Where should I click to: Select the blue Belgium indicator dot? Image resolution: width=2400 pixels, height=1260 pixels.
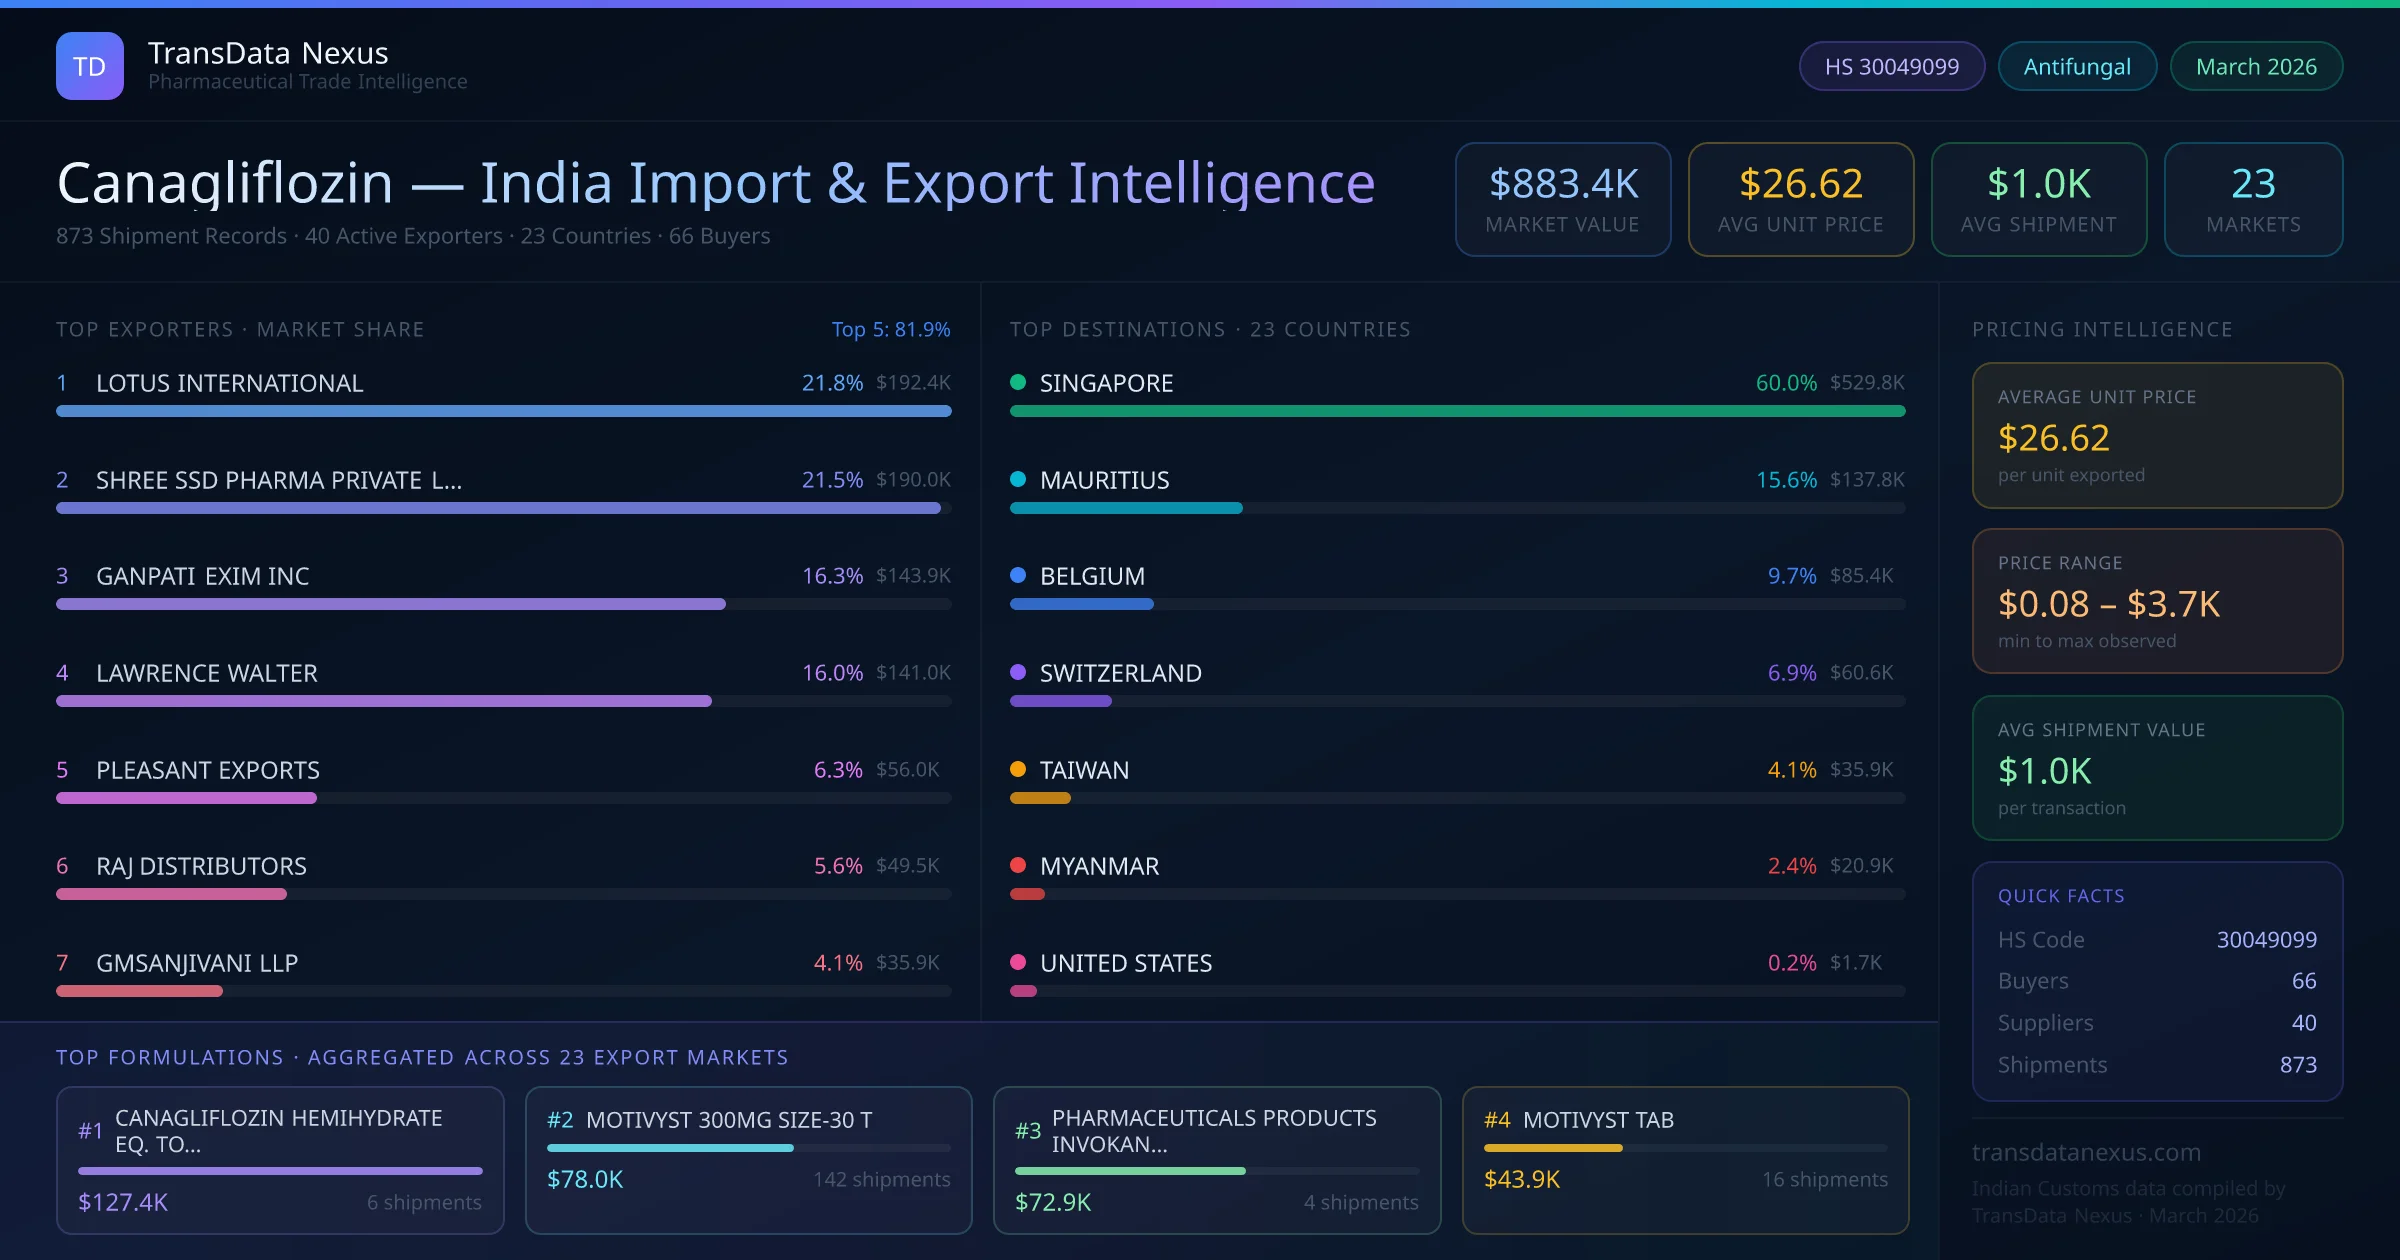tap(1018, 576)
